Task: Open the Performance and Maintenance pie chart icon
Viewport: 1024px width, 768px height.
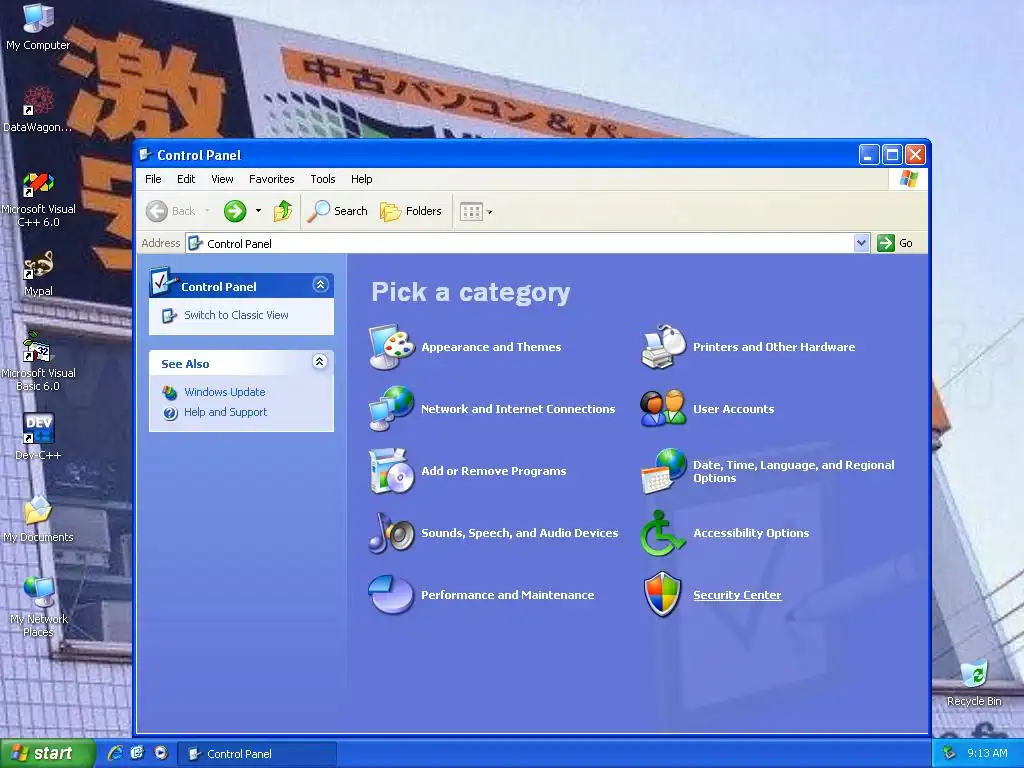Action: point(391,595)
